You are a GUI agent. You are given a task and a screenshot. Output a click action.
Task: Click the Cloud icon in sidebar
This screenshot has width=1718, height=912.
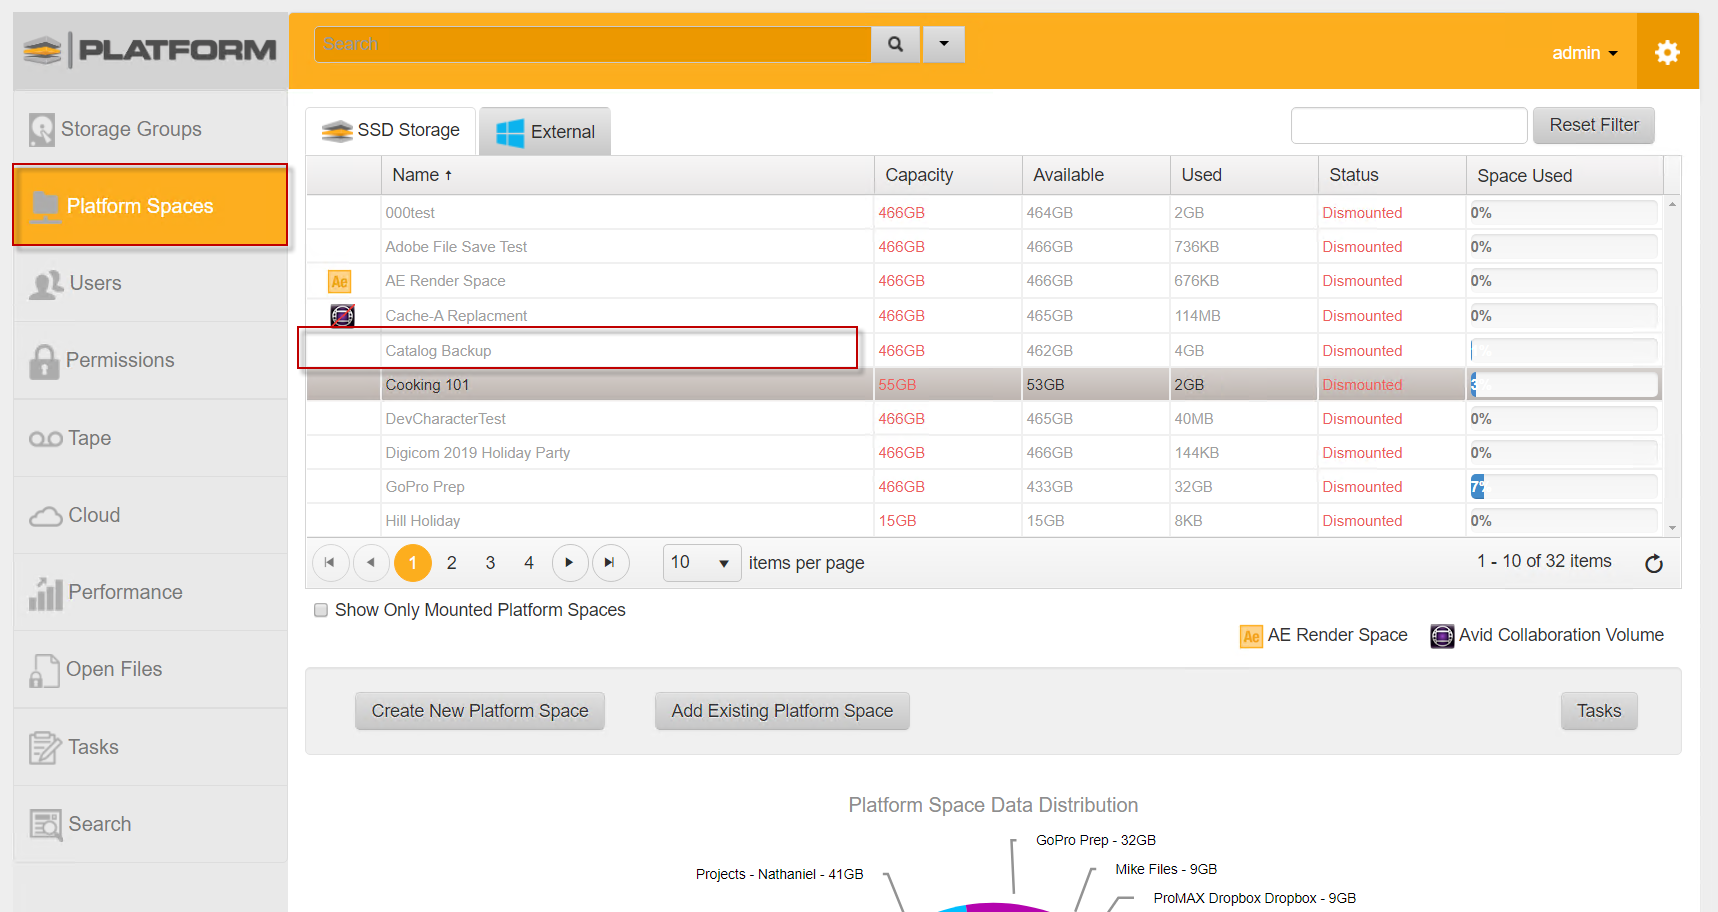46,516
